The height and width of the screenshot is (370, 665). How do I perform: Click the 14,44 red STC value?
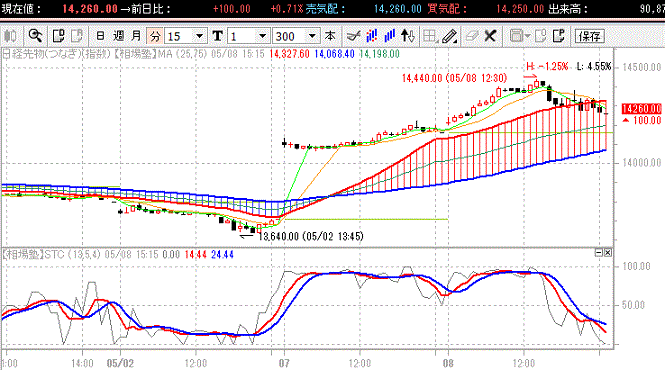coord(196,255)
